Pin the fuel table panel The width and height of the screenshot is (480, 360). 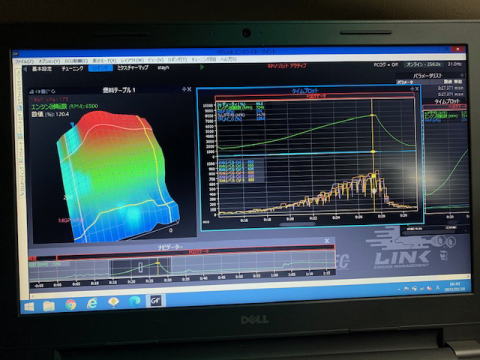(x=184, y=89)
